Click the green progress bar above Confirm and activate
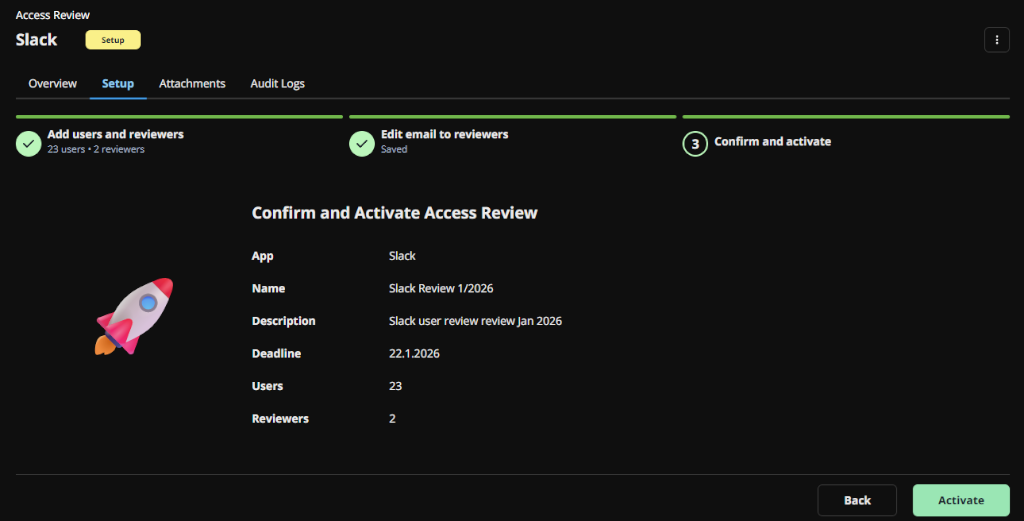Viewport: 1024px width, 521px height. coord(846,117)
